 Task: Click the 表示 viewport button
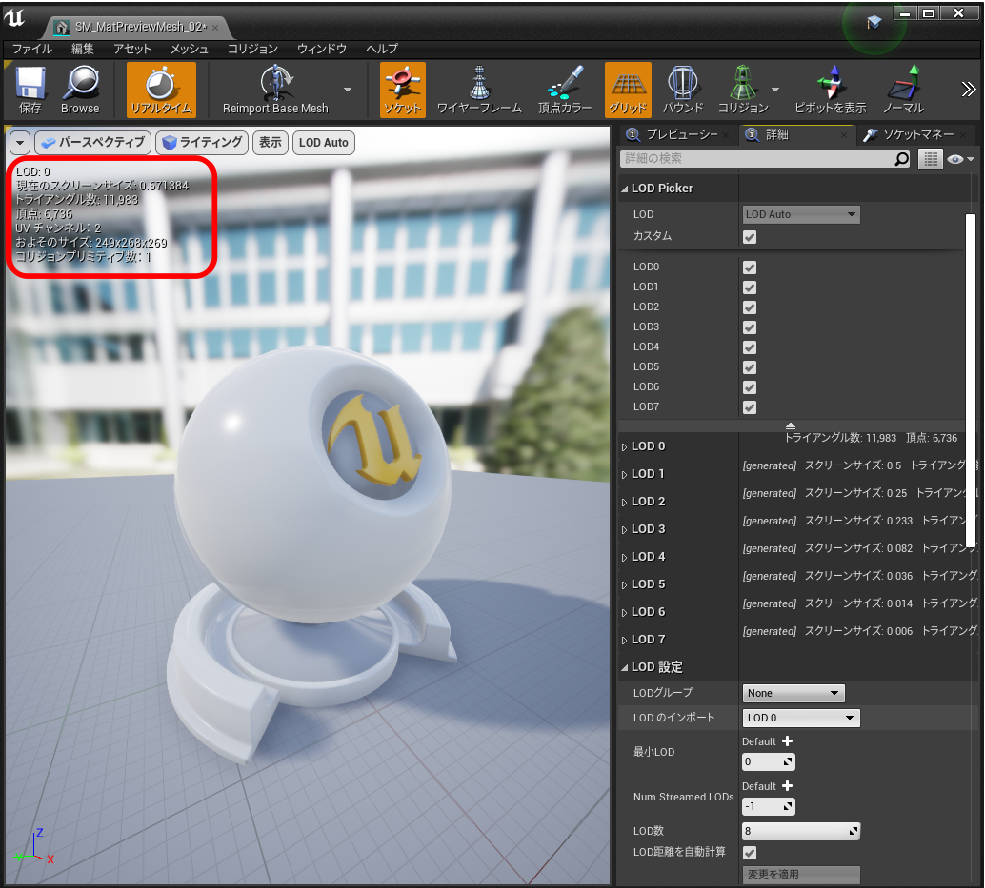point(270,143)
